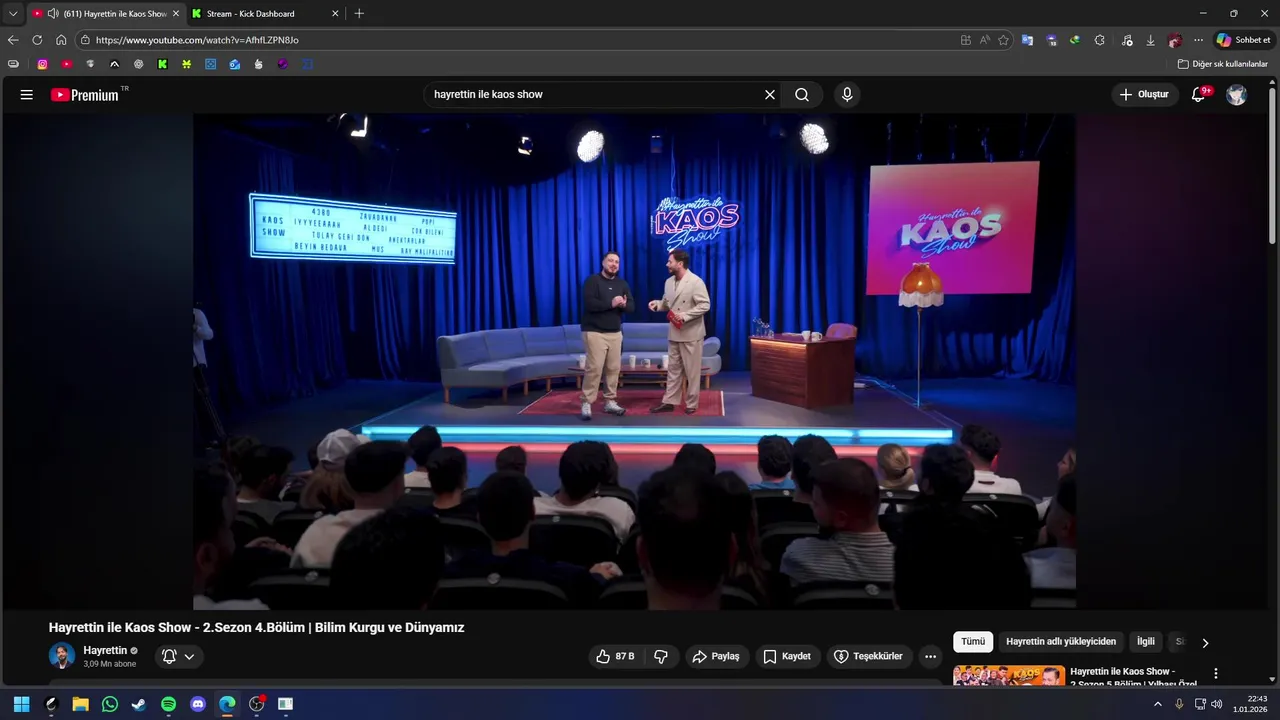This screenshot has height=720, width=1280.
Task: Open the green Kick bookmark
Action: [x=162, y=64]
